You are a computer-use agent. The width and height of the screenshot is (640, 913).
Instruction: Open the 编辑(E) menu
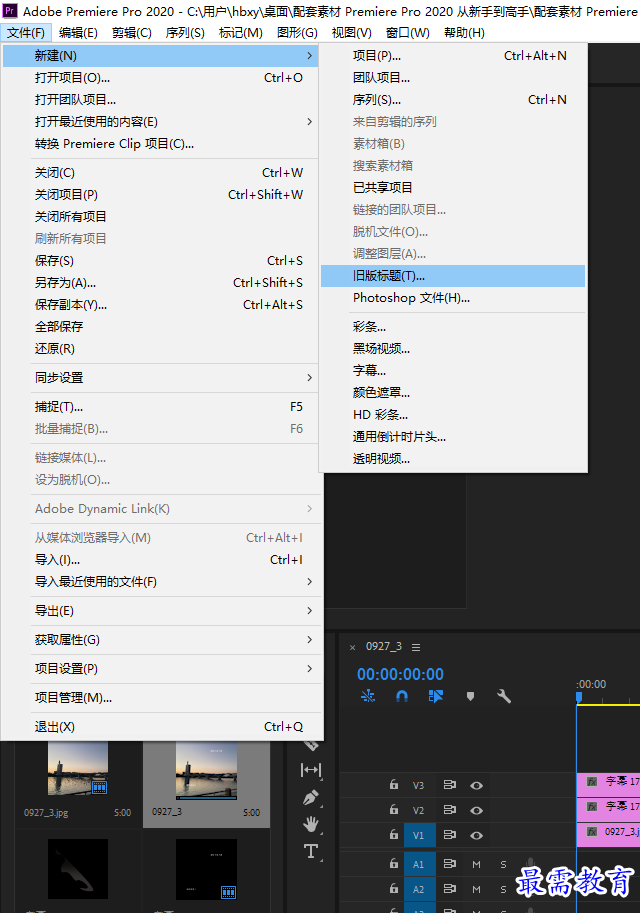(78, 33)
